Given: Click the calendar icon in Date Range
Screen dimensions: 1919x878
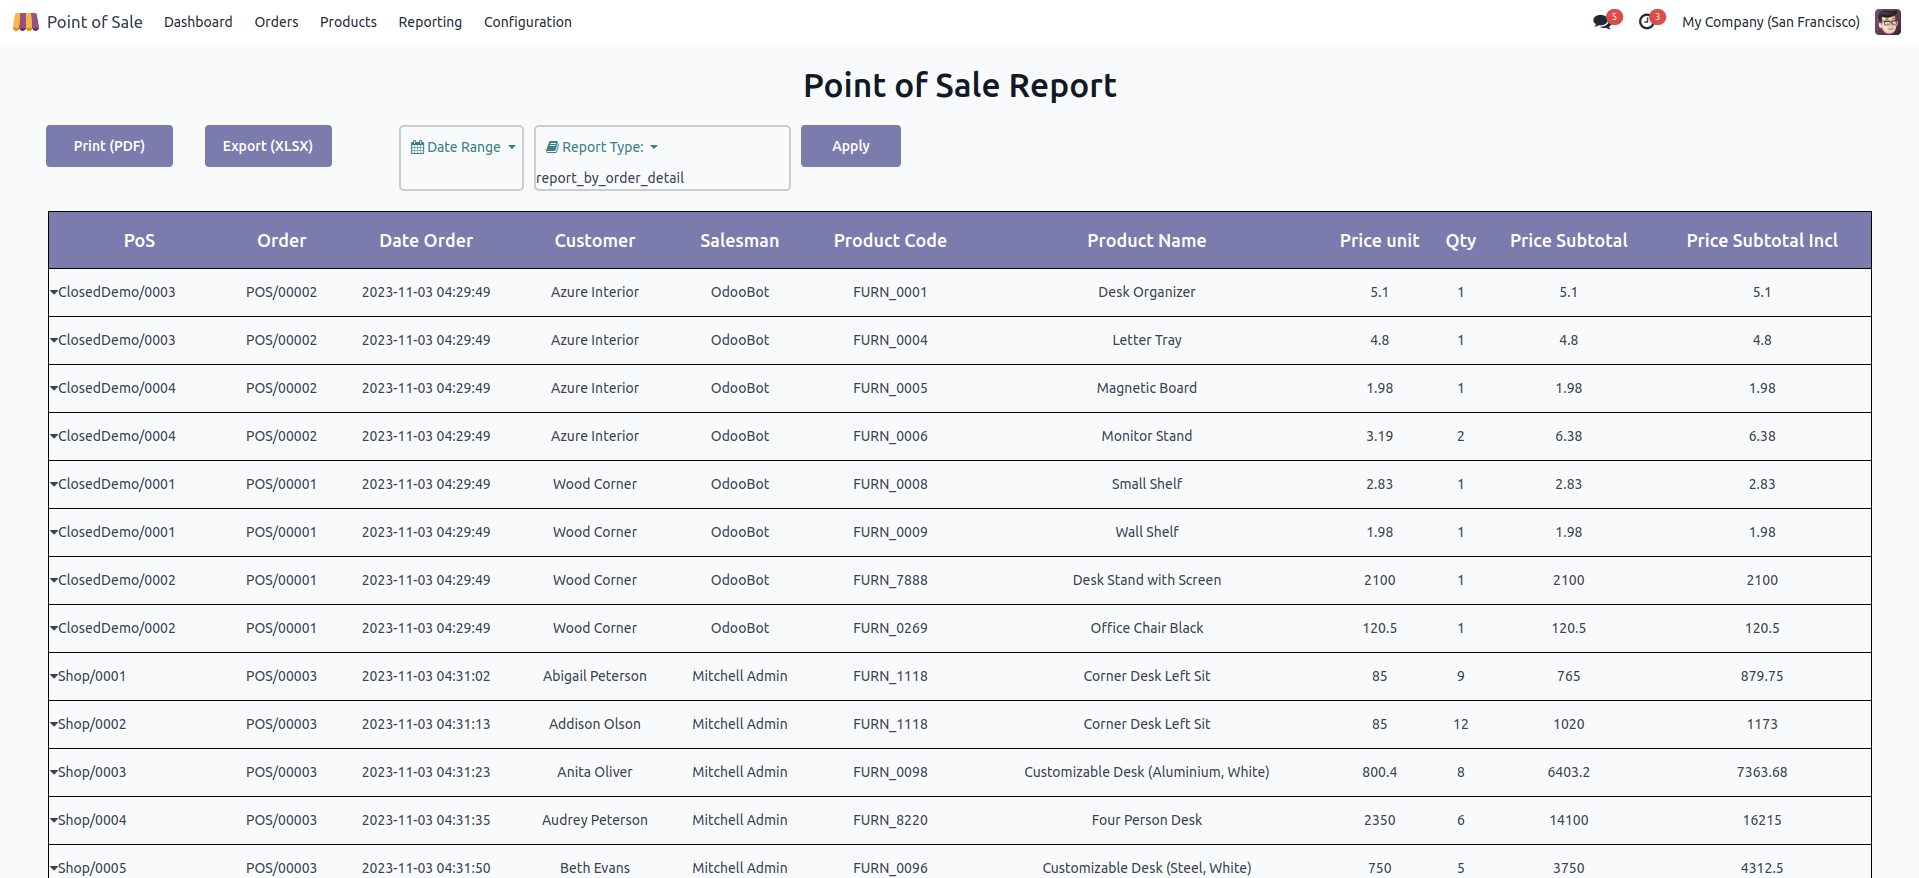Looking at the screenshot, I should [x=417, y=147].
